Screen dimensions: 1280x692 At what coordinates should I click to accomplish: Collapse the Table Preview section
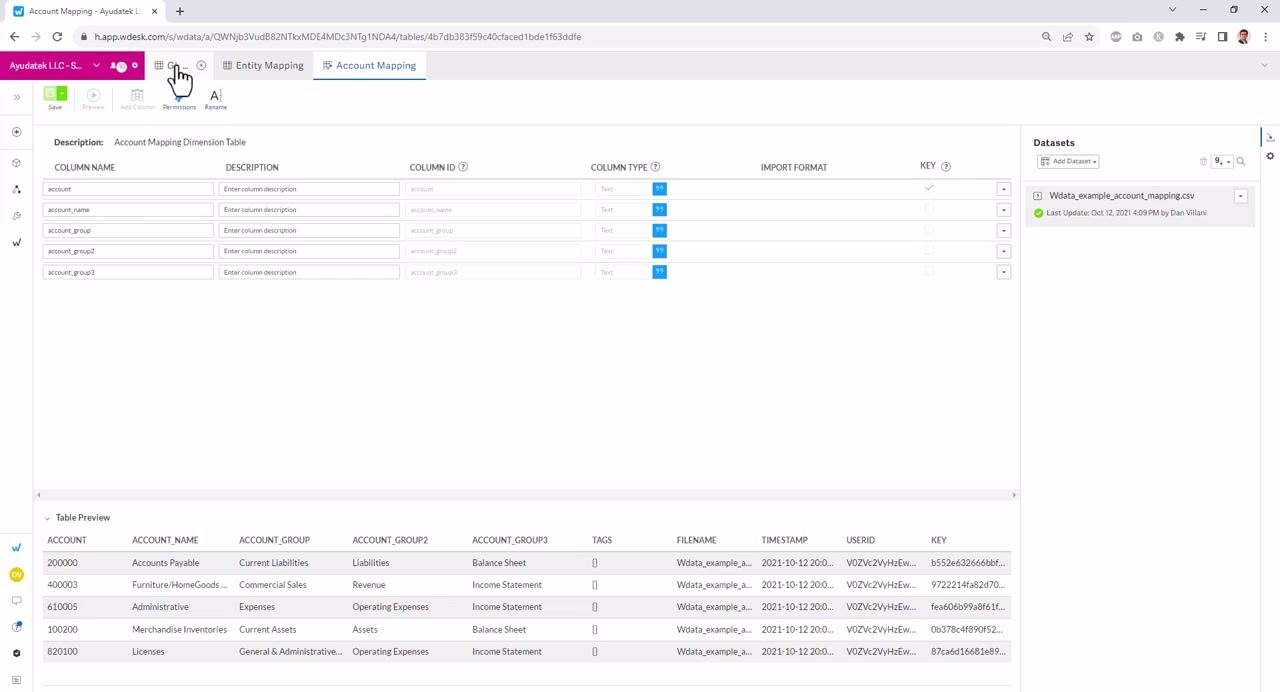pos(47,518)
